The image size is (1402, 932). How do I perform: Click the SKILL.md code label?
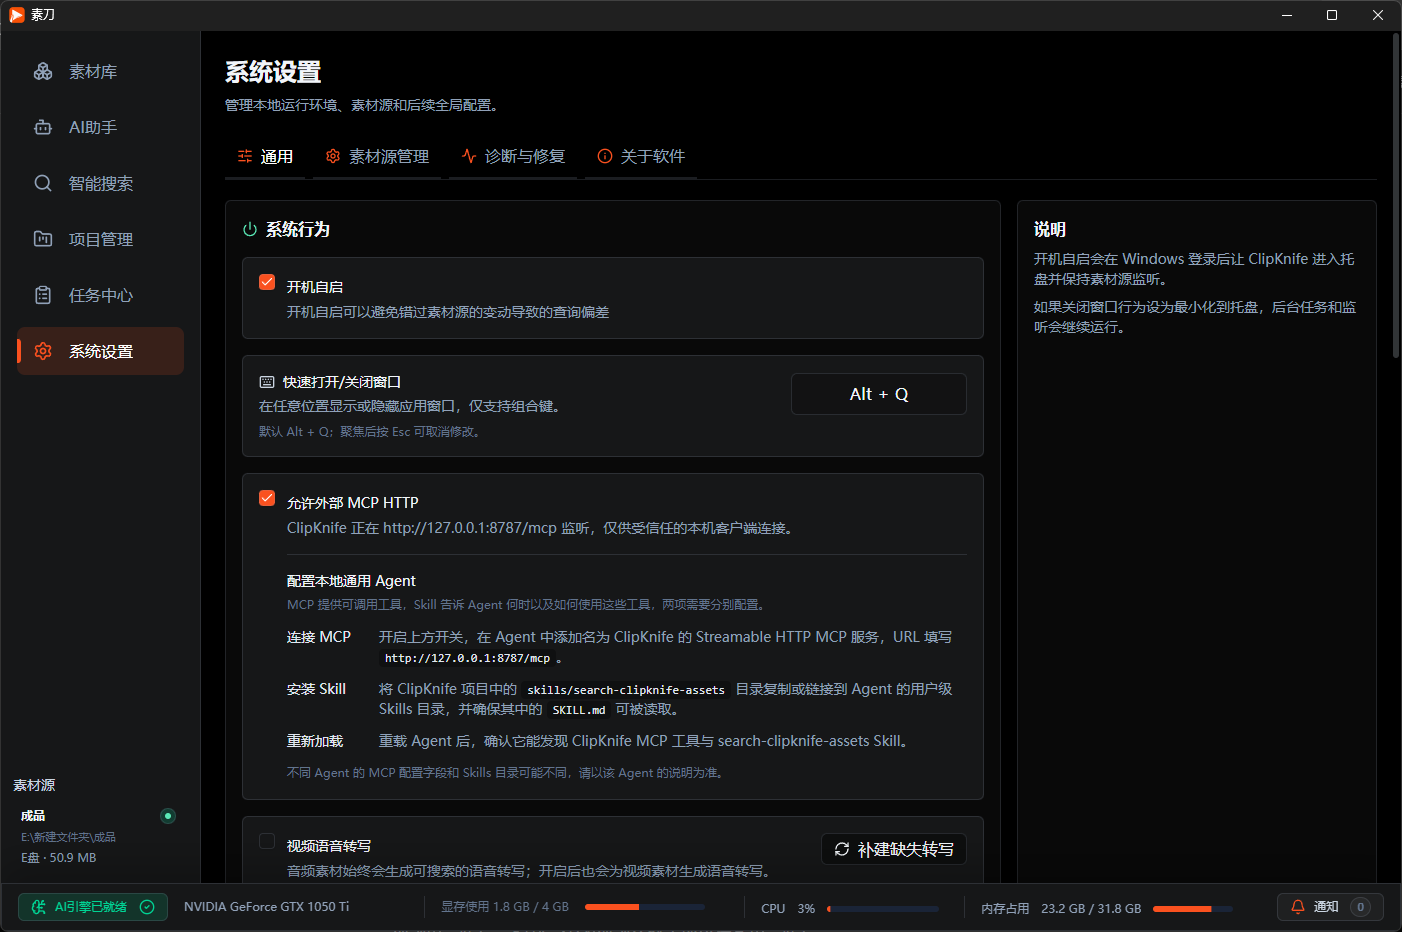pos(579,710)
